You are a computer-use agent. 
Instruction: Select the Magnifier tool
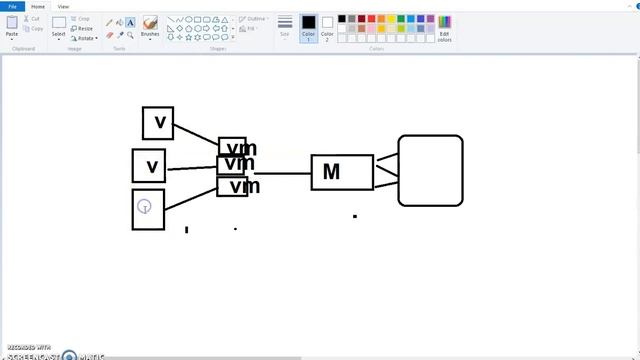tap(130, 36)
